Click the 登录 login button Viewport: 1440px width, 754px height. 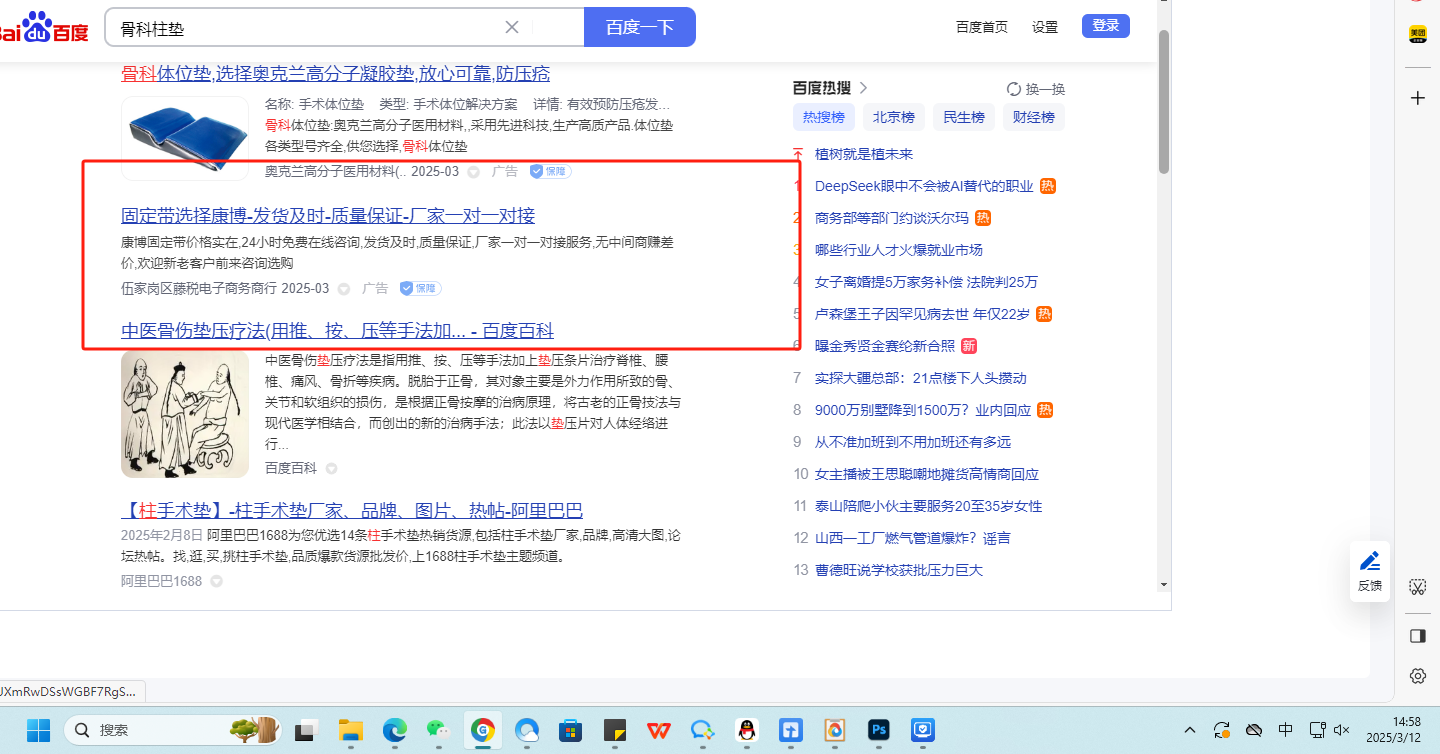1105,26
